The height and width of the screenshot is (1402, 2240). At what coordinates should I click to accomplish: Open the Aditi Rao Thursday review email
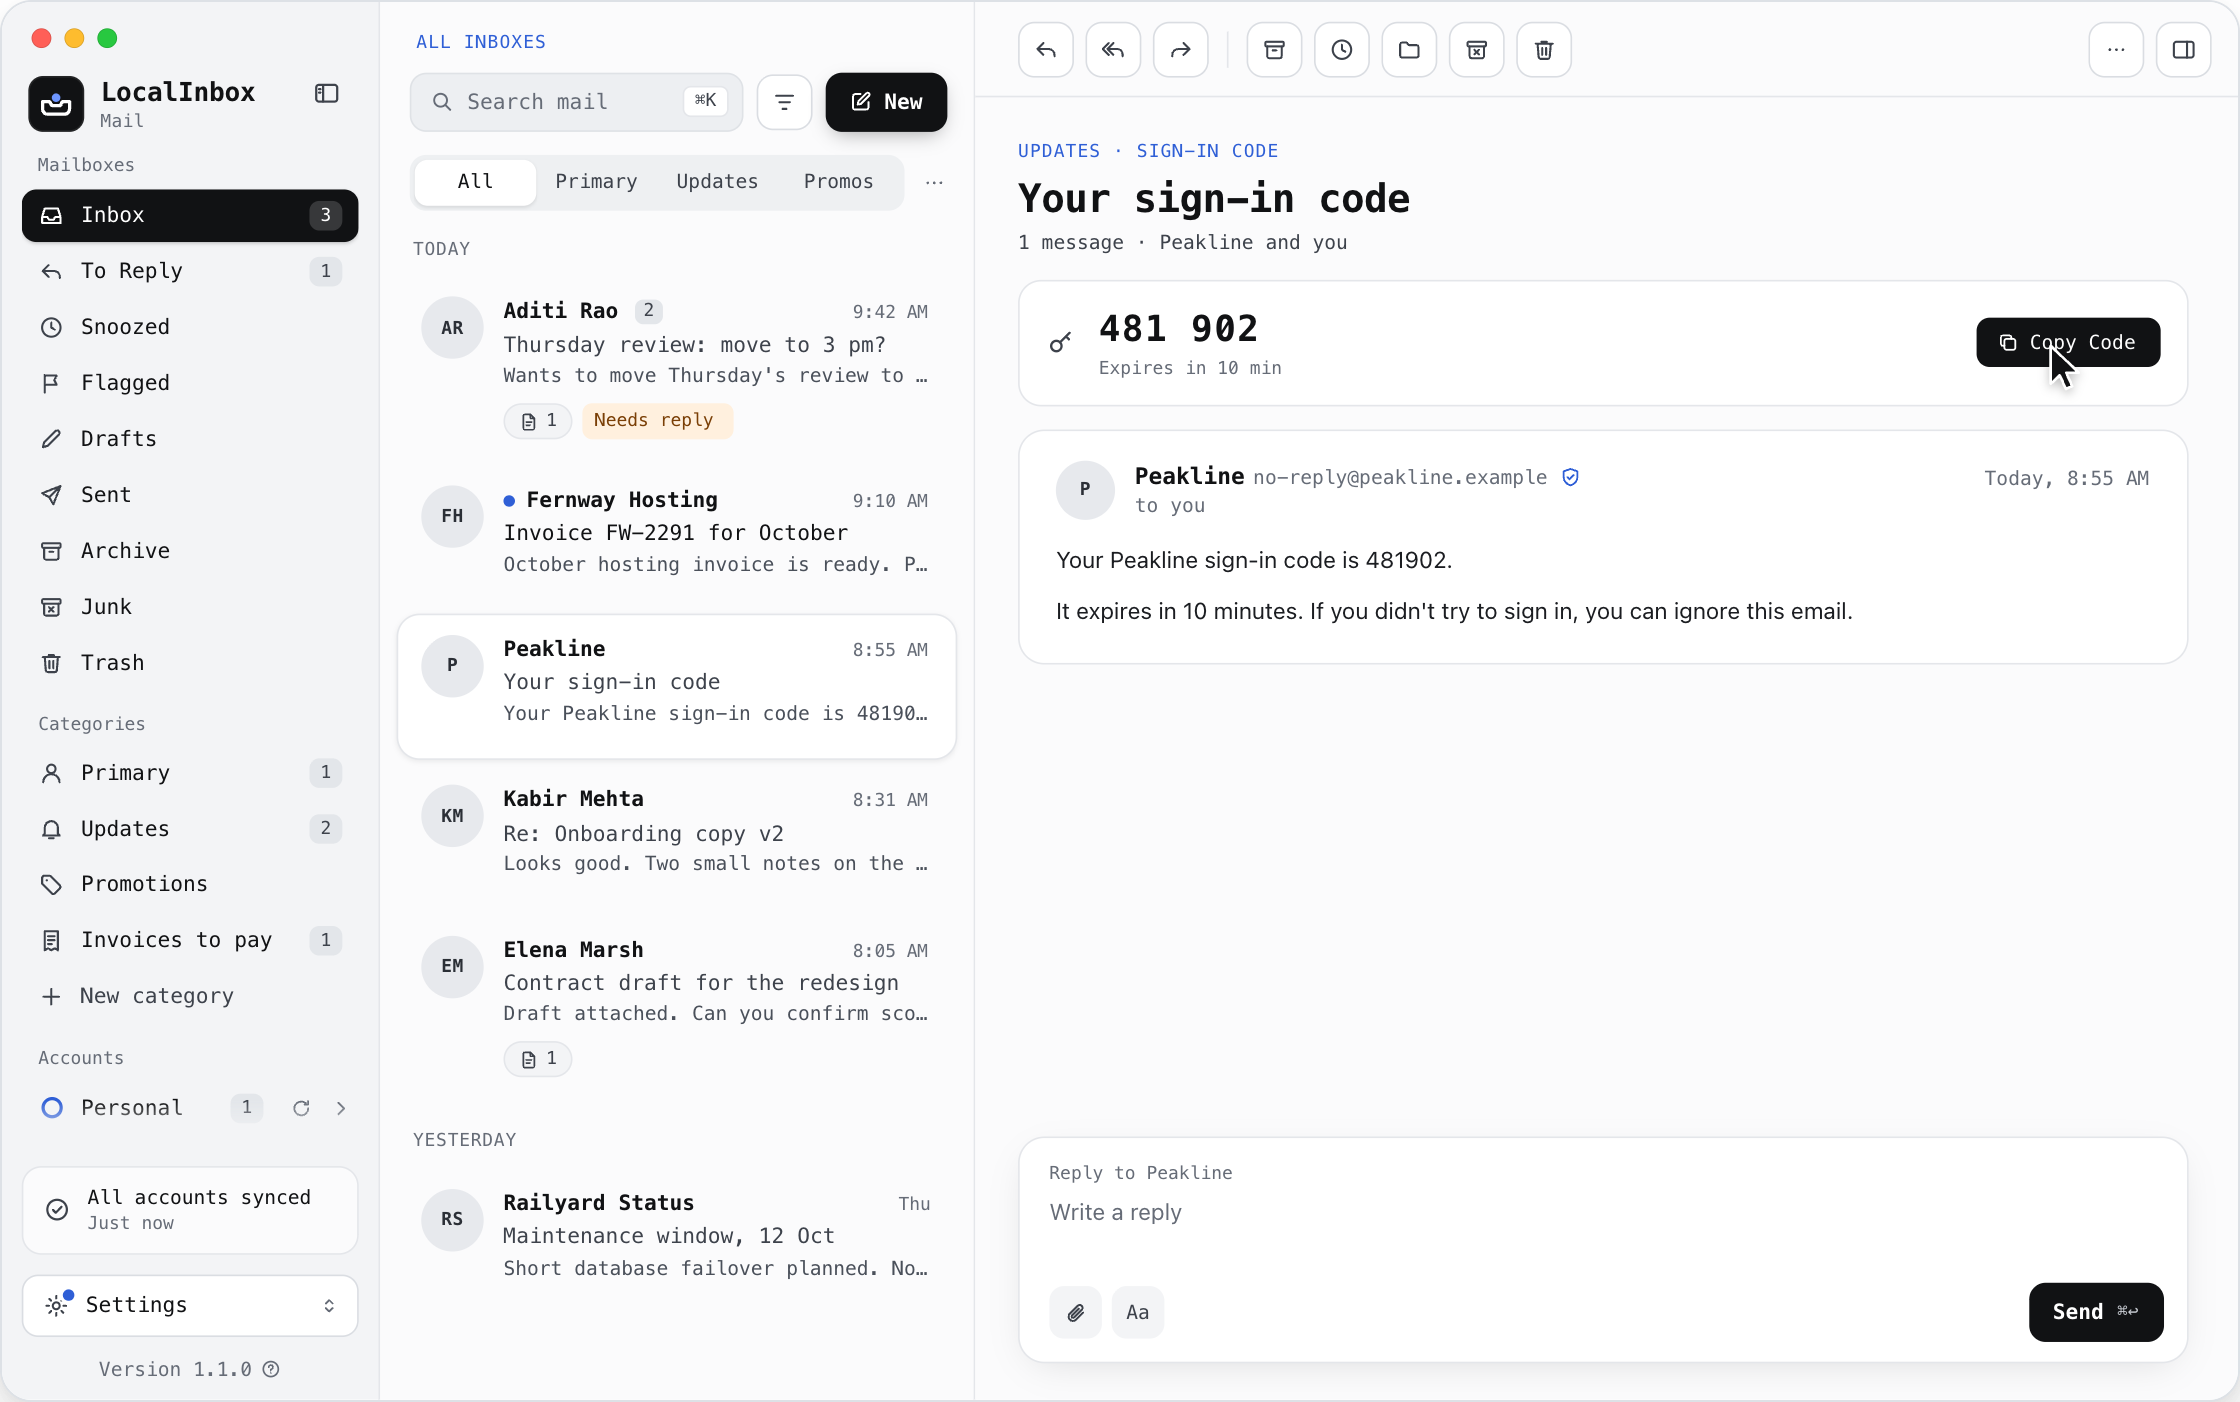(677, 368)
